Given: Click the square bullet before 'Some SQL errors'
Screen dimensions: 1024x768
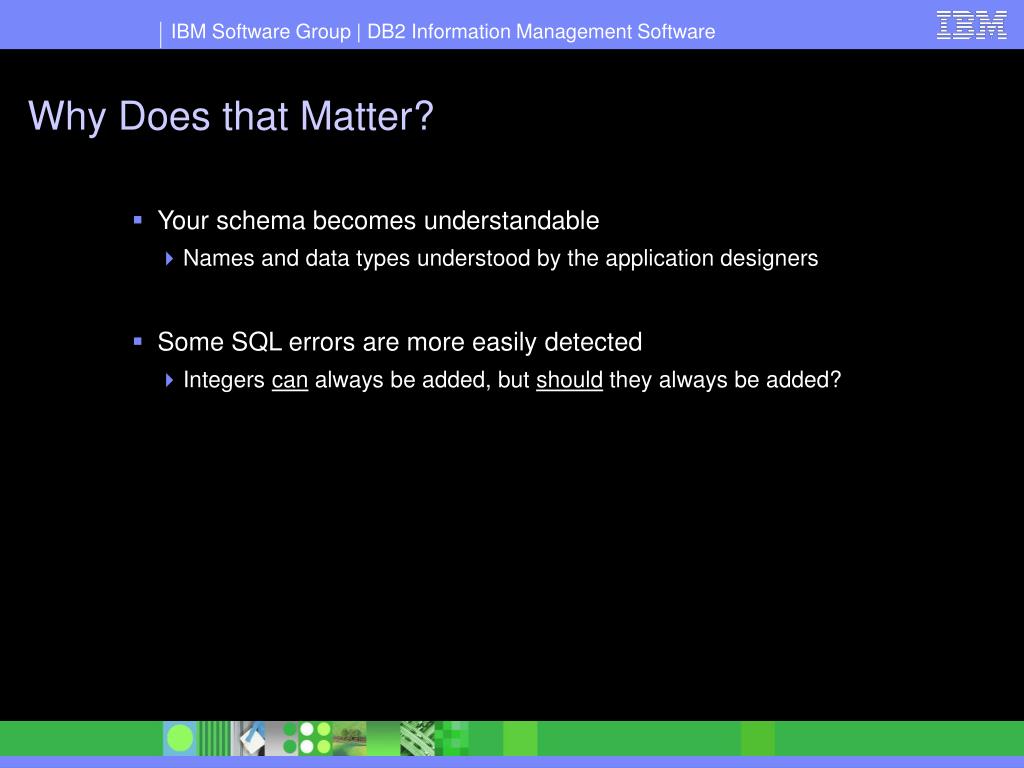Looking at the screenshot, I should click(138, 341).
